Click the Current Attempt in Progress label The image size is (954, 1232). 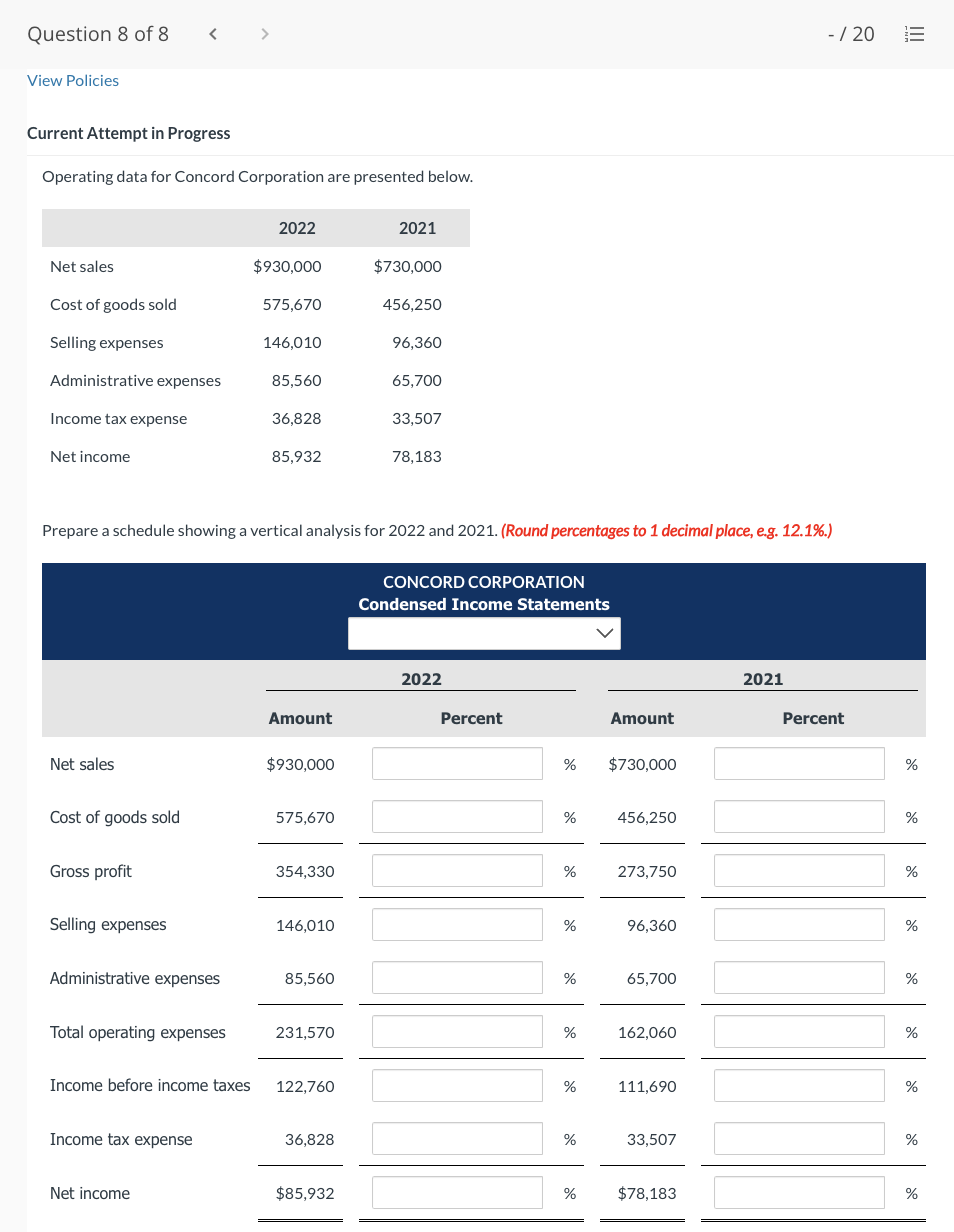pyautogui.click(x=129, y=133)
